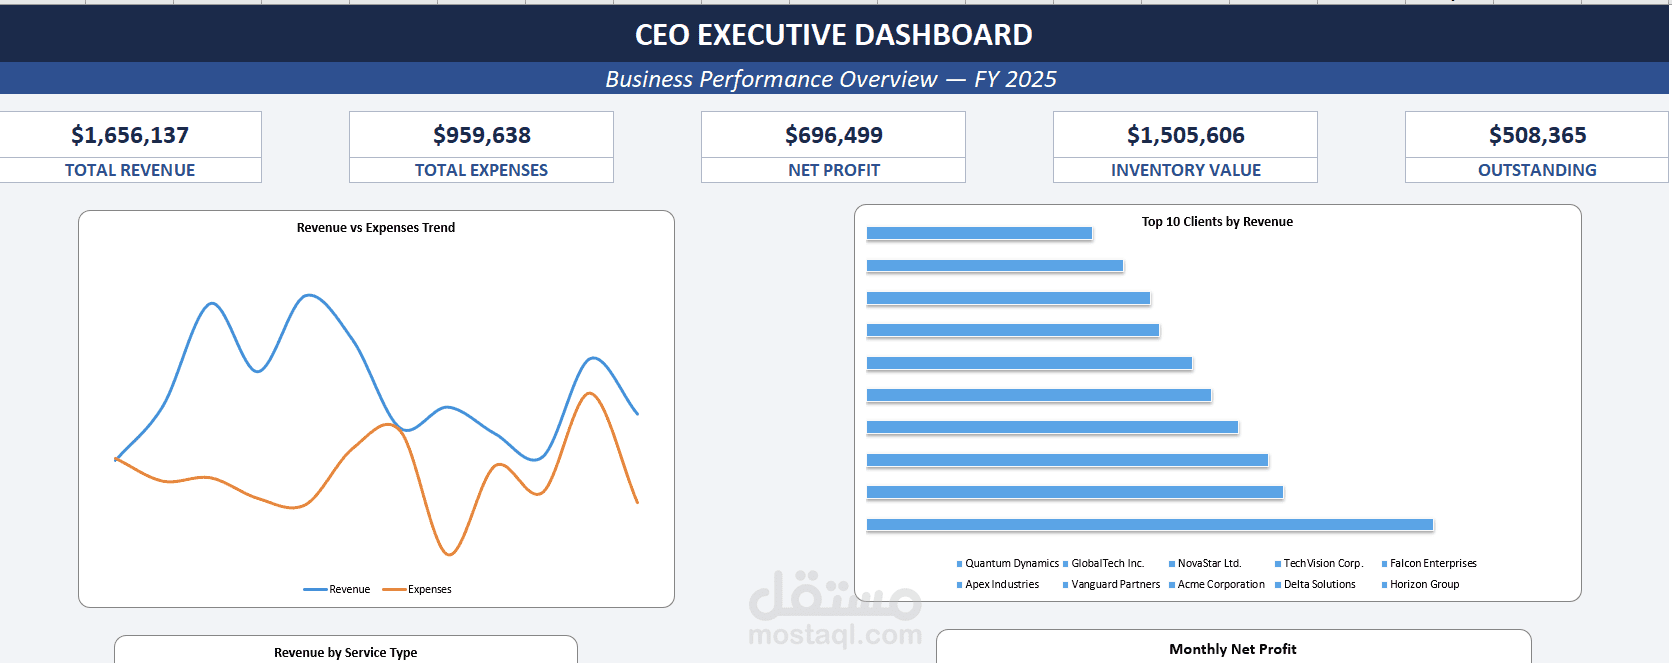The width and height of the screenshot is (1672, 663).
Task: Select the Falcon Enterprises legend entry
Action: pos(1432,564)
